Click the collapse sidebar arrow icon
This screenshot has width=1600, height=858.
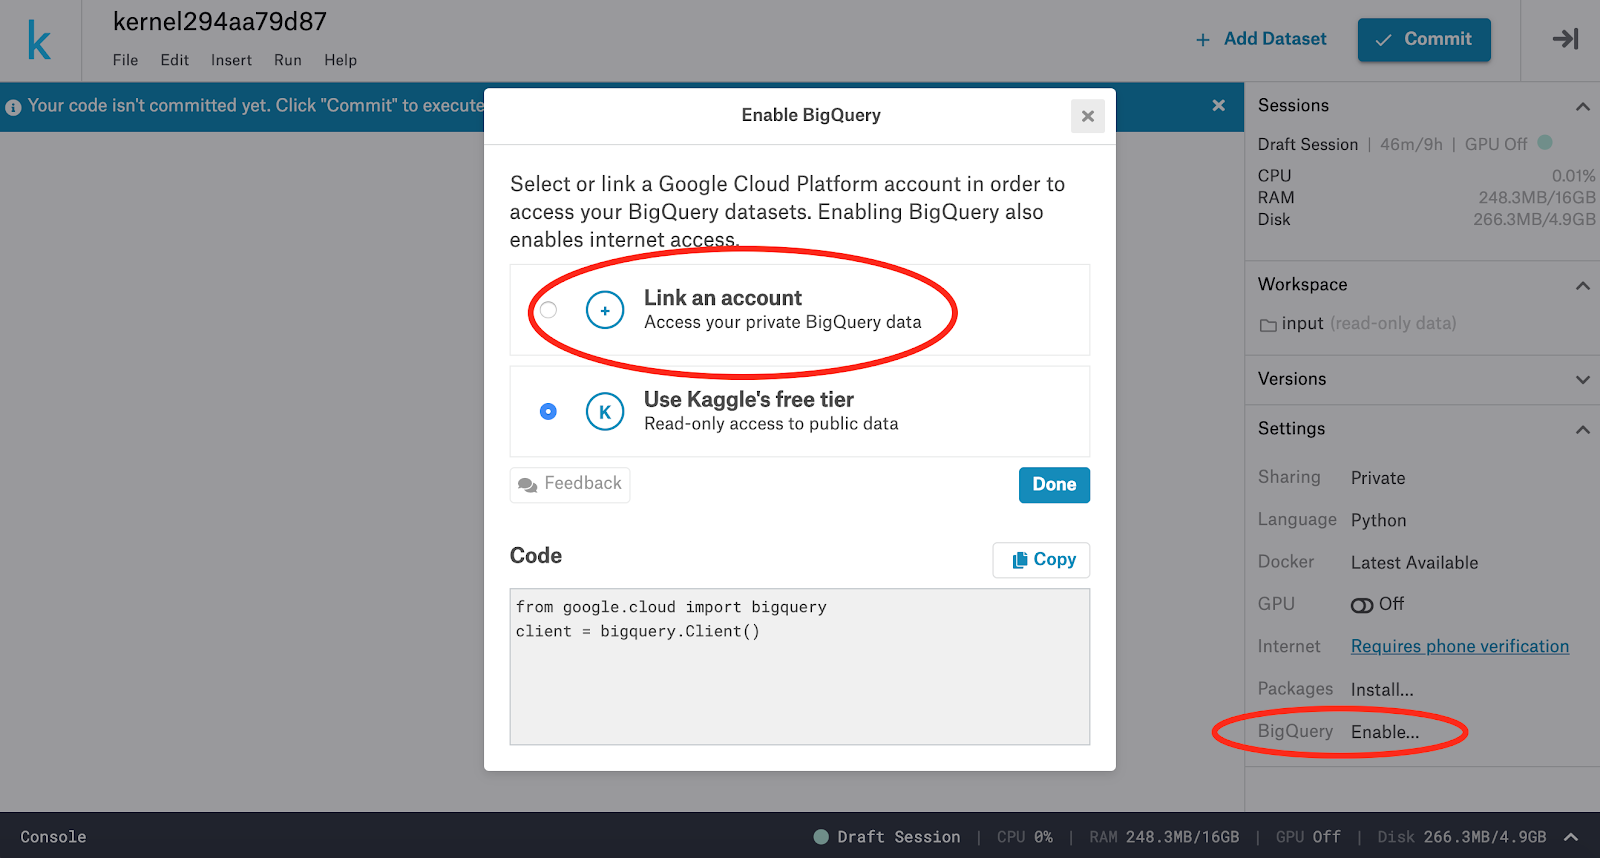pyautogui.click(x=1565, y=39)
